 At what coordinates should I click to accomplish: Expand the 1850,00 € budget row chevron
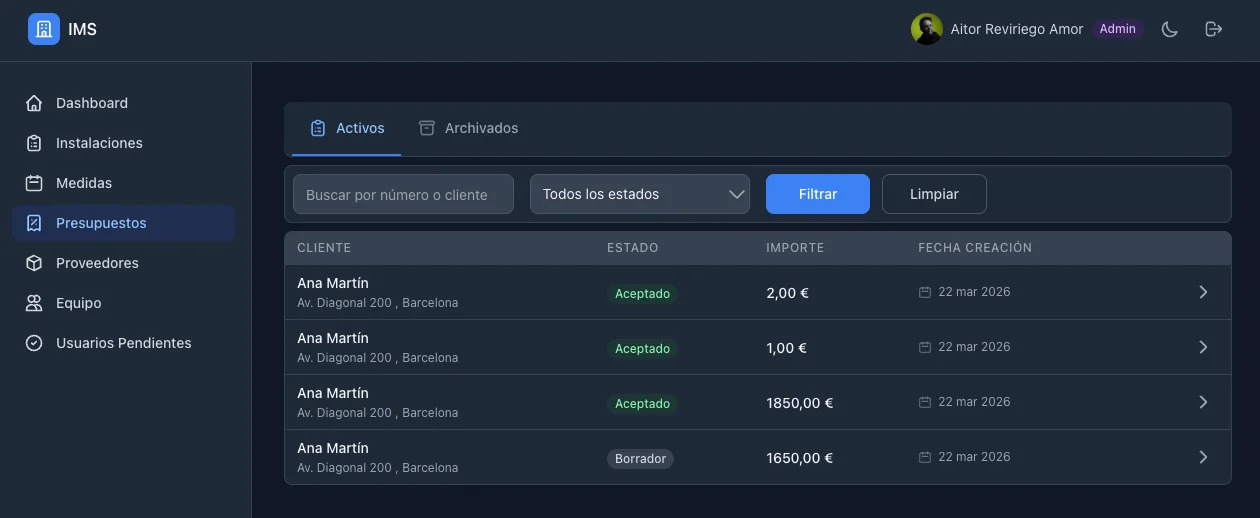click(x=1203, y=402)
